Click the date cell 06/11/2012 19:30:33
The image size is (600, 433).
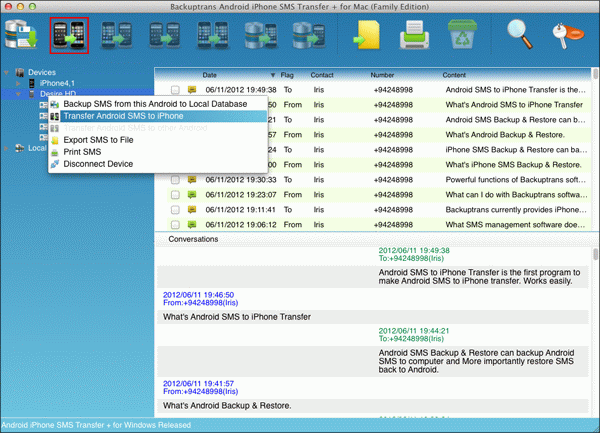coord(241,180)
